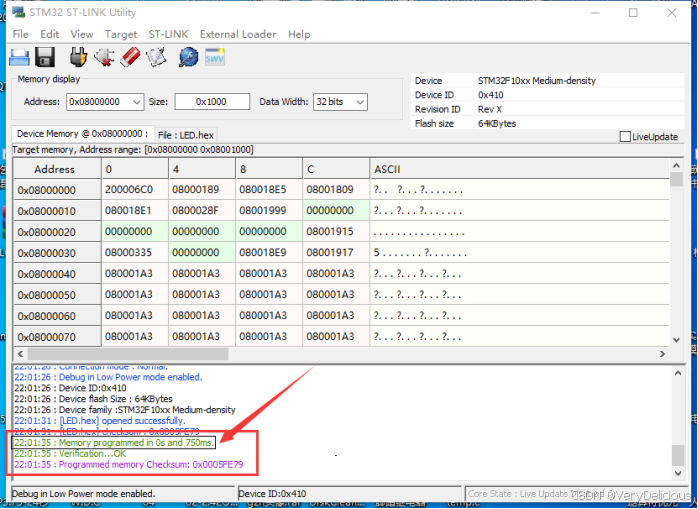The image size is (698, 509).
Task: Click the Size input field 0x1000
Action: tap(212, 102)
